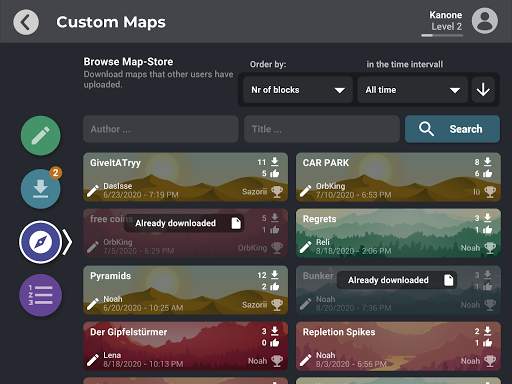Image resolution: width=512 pixels, height=384 pixels.
Task: Click trophy icon on Pyramids card
Action: pyautogui.click(x=277, y=305)
